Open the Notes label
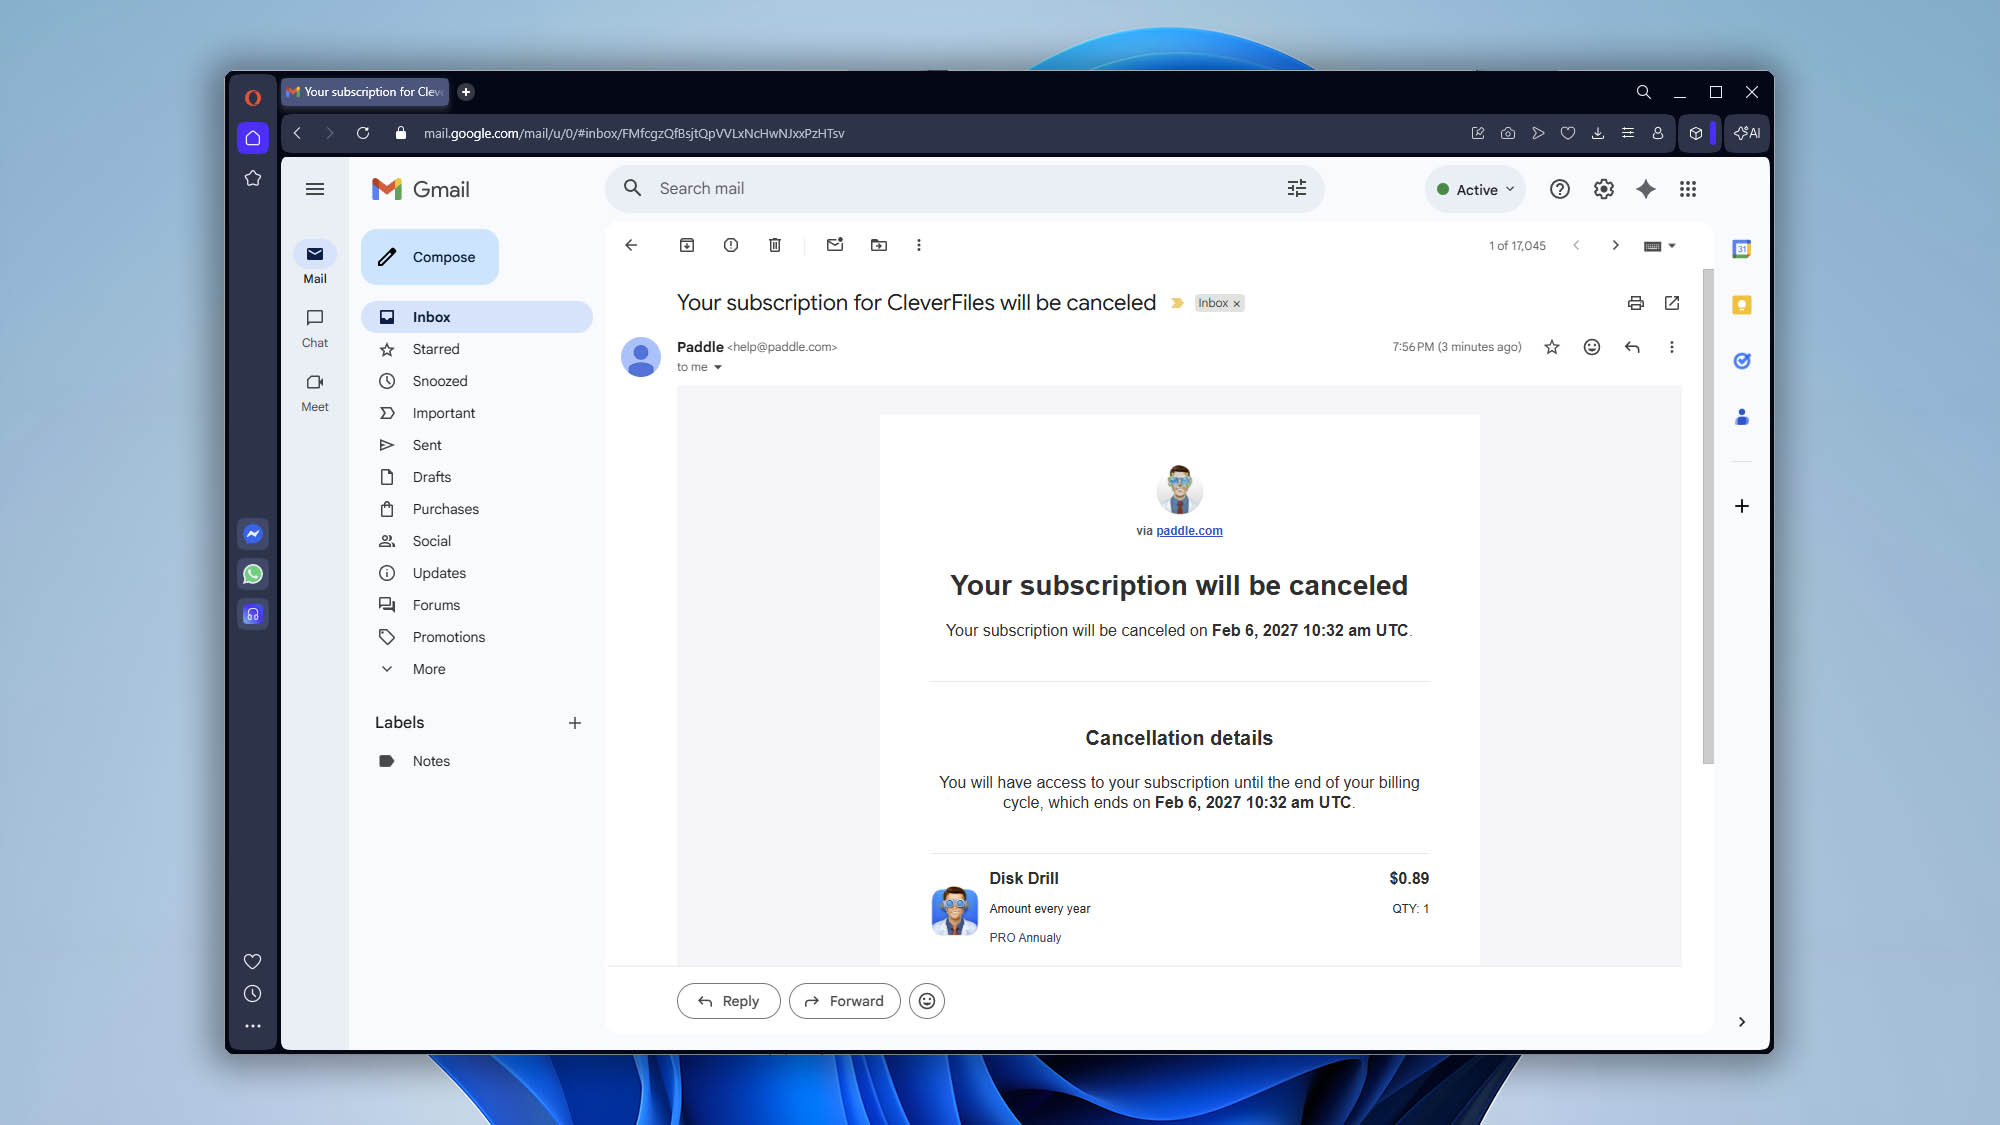Viewport: 2000px width, 1125px height. (477, 761)
